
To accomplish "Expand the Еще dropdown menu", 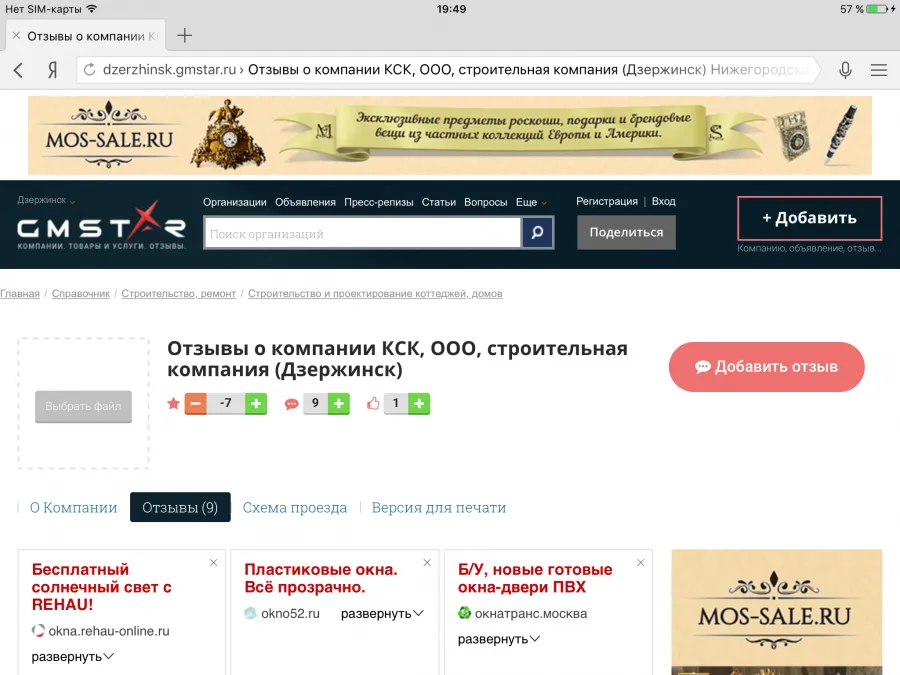I will (x=531, y=202).
